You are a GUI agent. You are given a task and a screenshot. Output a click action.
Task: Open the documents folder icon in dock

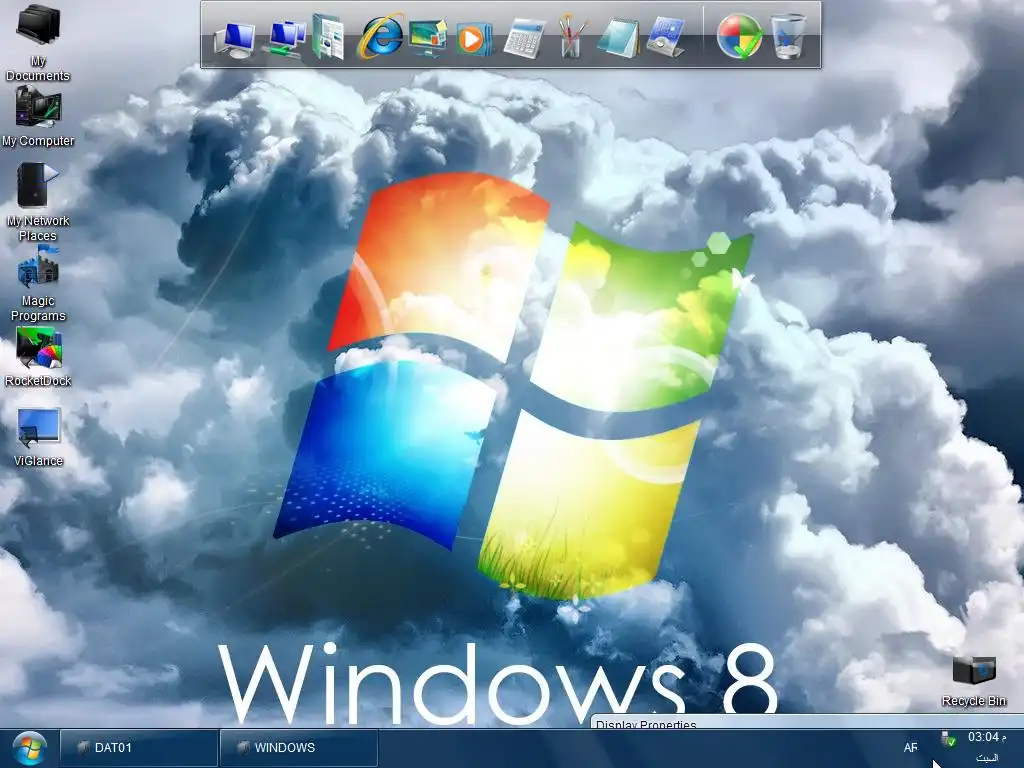pos(329,38)
